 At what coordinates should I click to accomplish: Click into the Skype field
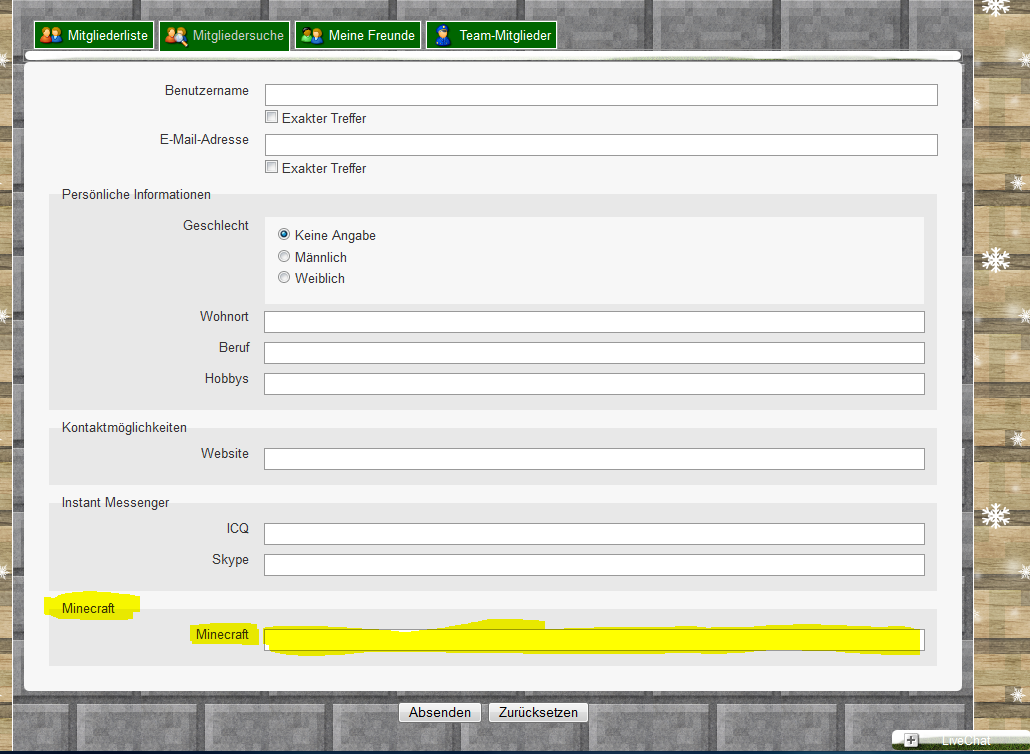click(594, 565)
